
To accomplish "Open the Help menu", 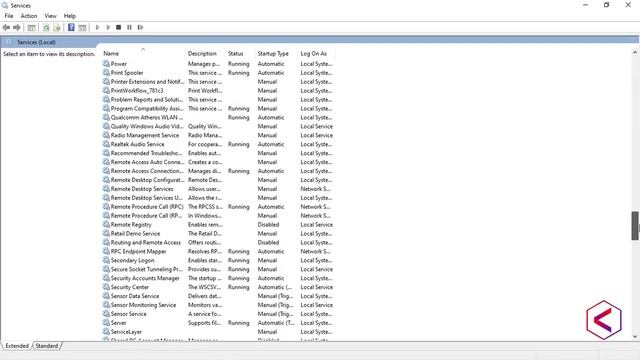I will pos(69,16).
